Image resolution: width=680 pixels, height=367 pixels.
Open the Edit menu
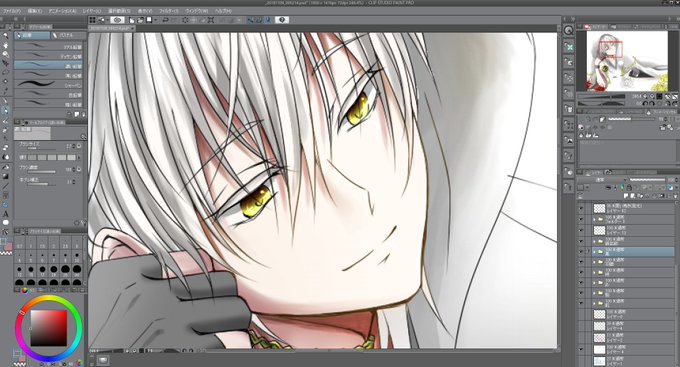pos(35,11)
